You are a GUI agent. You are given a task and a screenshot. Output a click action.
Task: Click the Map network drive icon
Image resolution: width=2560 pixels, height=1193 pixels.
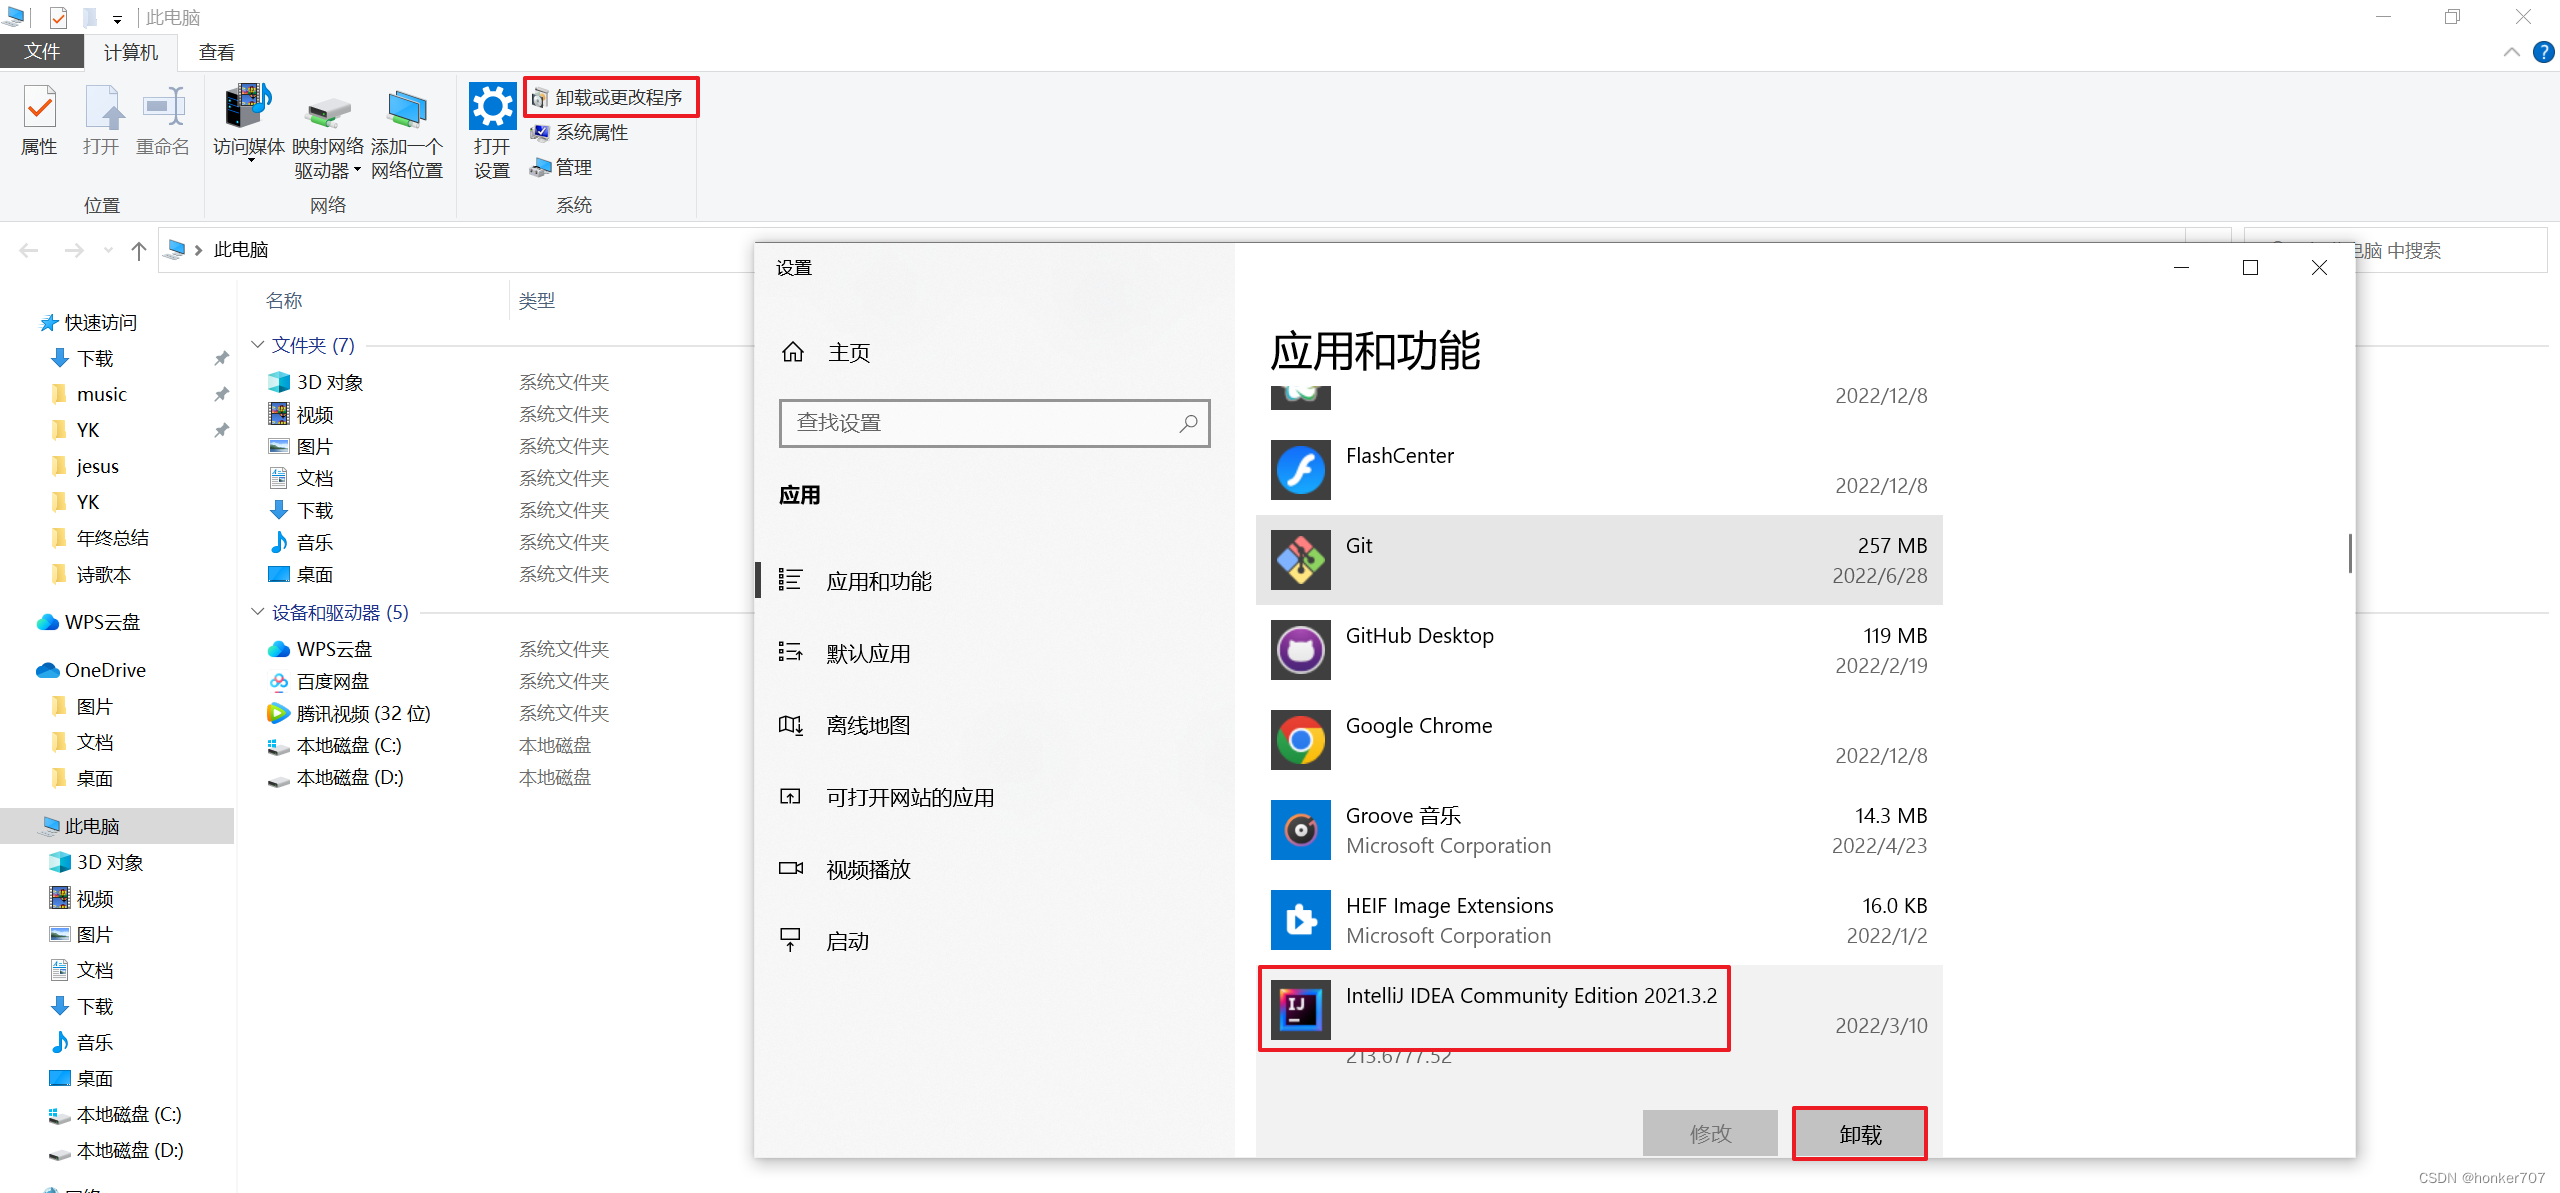tap(327, 110)
